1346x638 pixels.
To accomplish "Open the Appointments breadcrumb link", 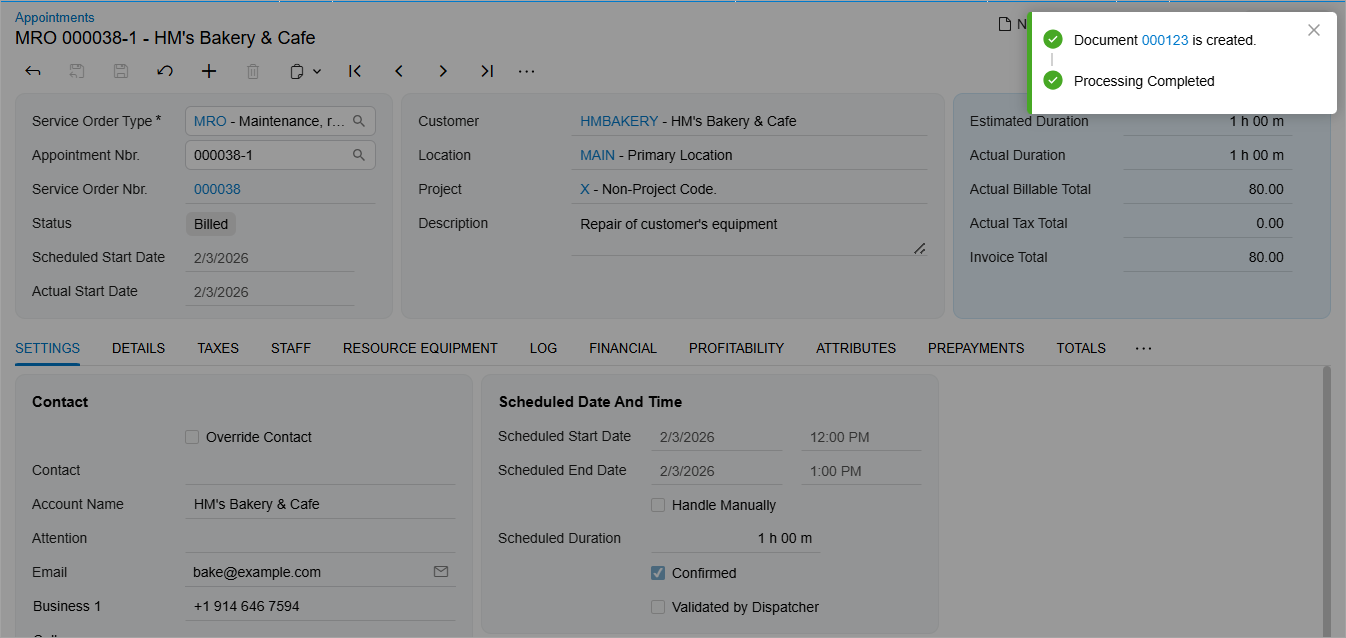I will tap(55, 17).
